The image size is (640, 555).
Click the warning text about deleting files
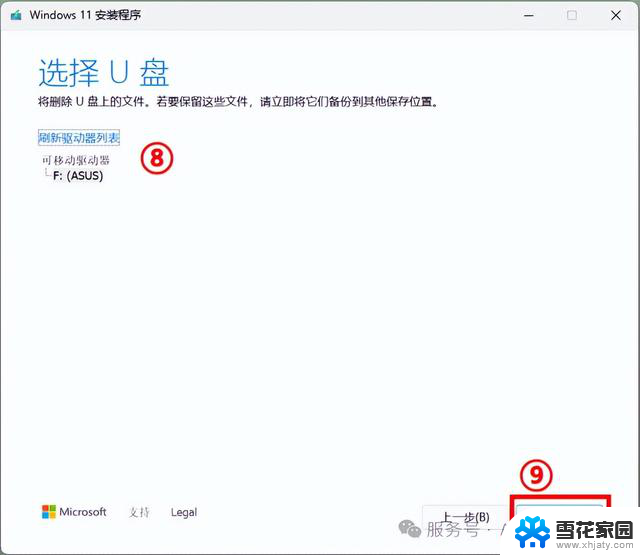[238, 101]
